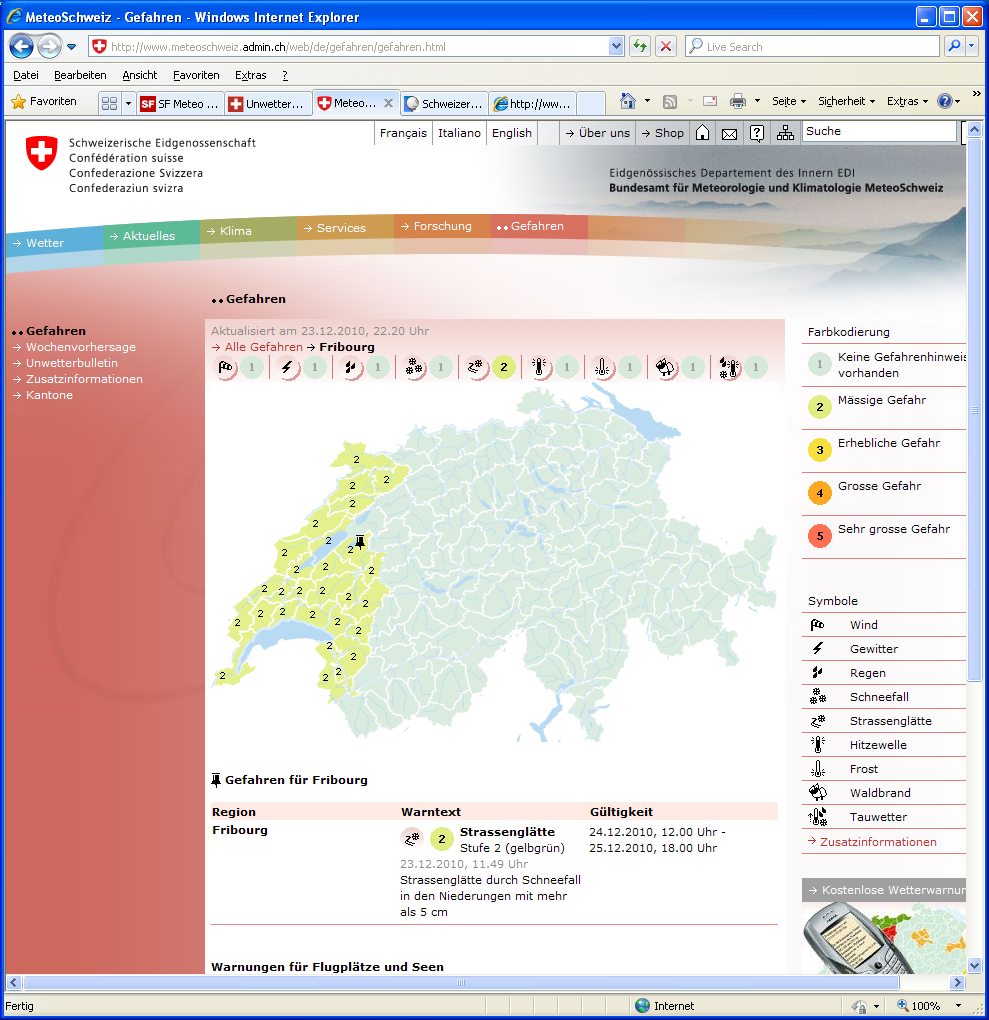Click red level 5 Sehr grosse Gefahr swatch

(x=820, y=536)
